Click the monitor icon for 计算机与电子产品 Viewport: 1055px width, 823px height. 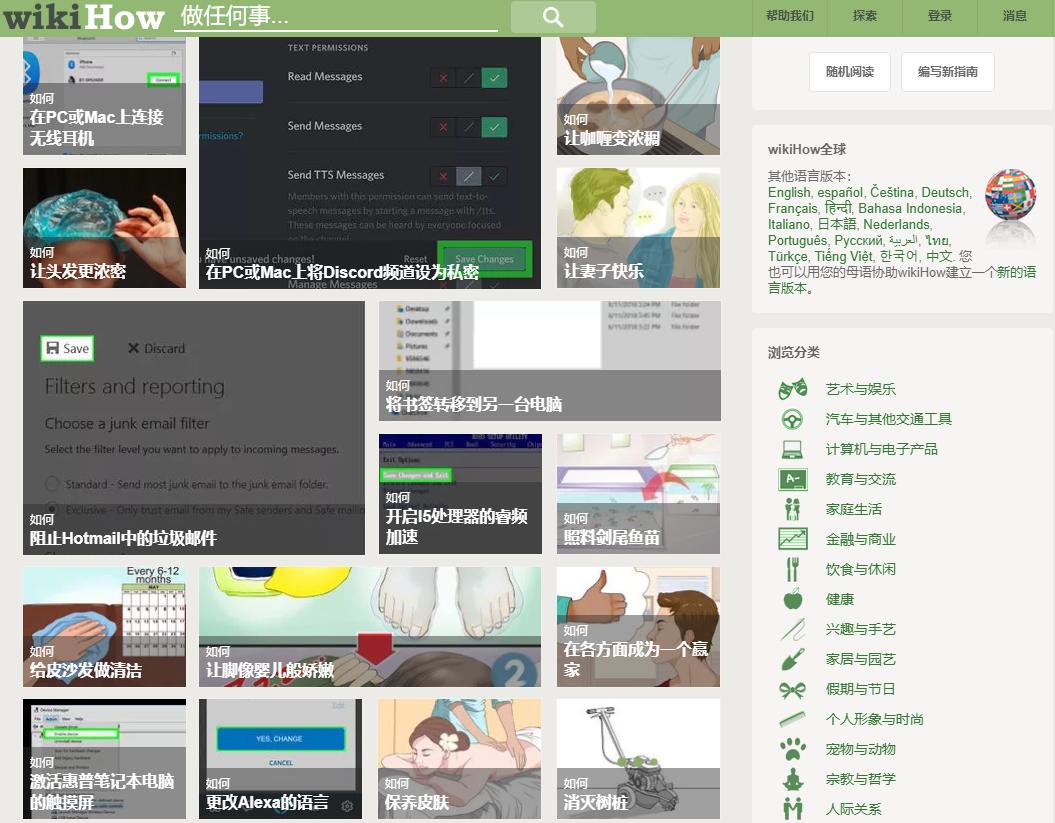(794, 449)
